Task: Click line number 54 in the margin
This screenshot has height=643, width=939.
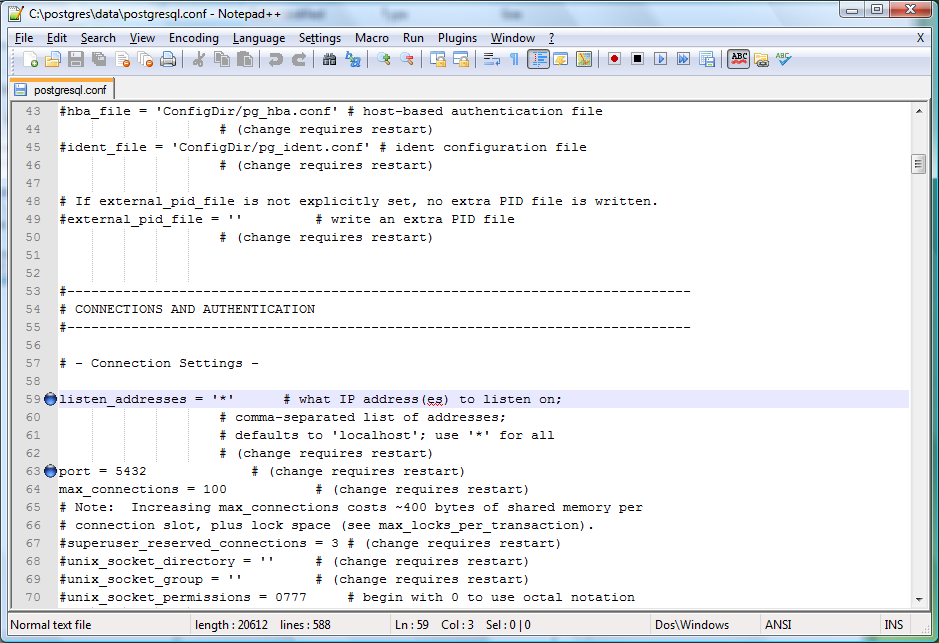Action: click(33, 309)
